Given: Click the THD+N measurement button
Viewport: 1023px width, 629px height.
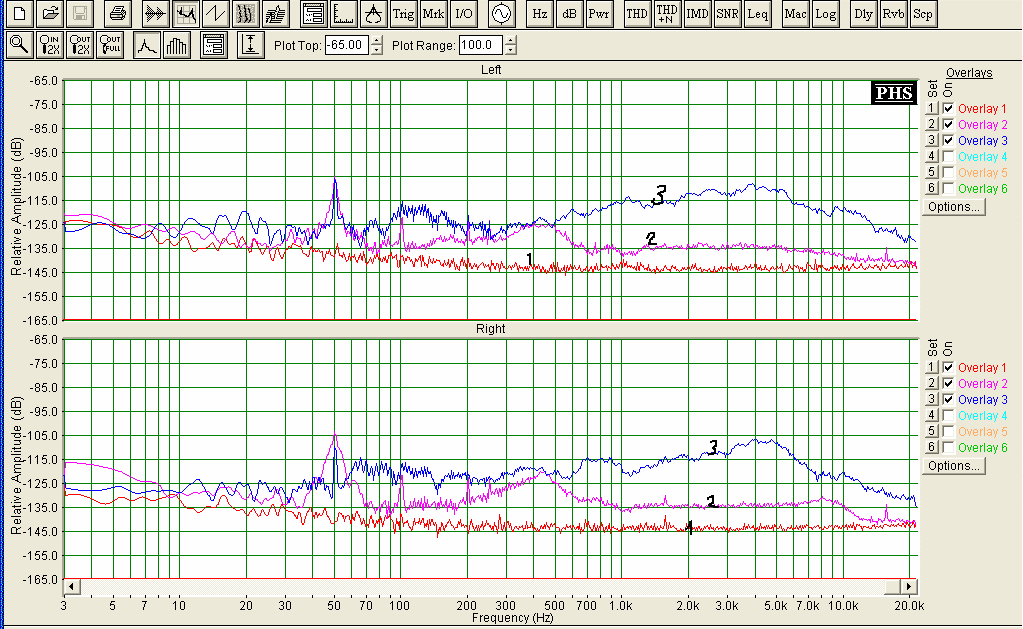Looking at the screenshot, I should 667,14.
